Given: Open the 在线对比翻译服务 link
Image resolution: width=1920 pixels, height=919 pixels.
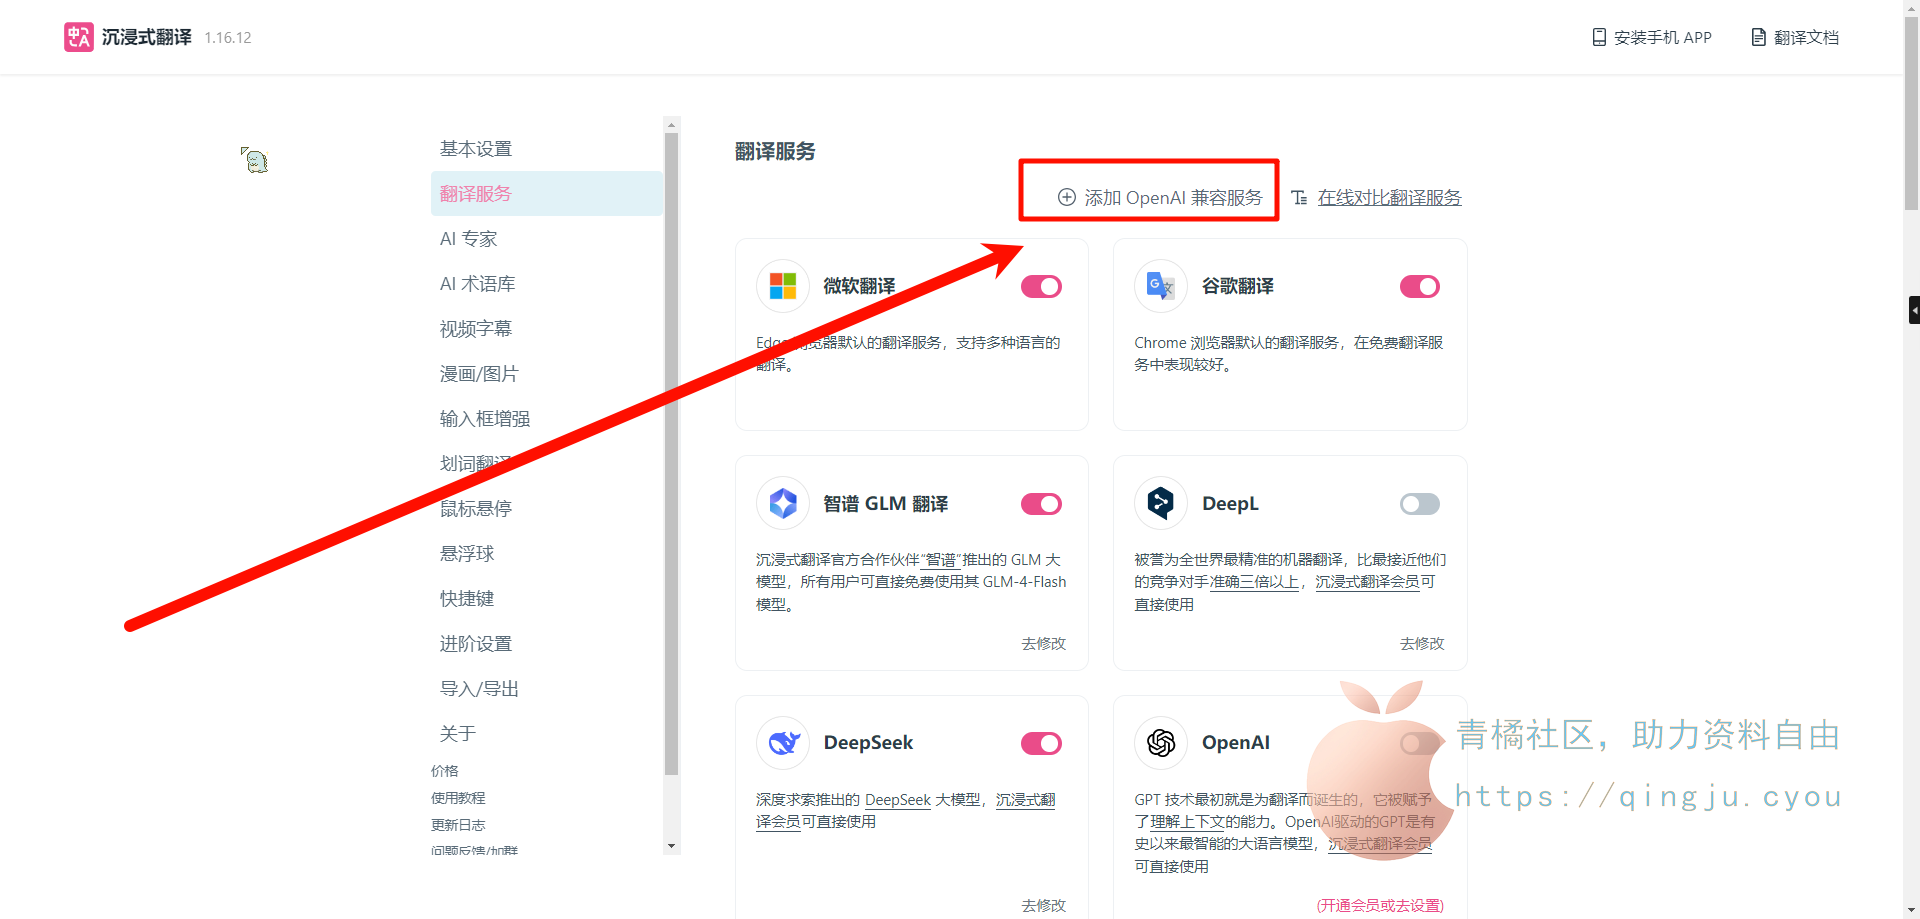Looking at the screenshot, I should (1389, 198).
